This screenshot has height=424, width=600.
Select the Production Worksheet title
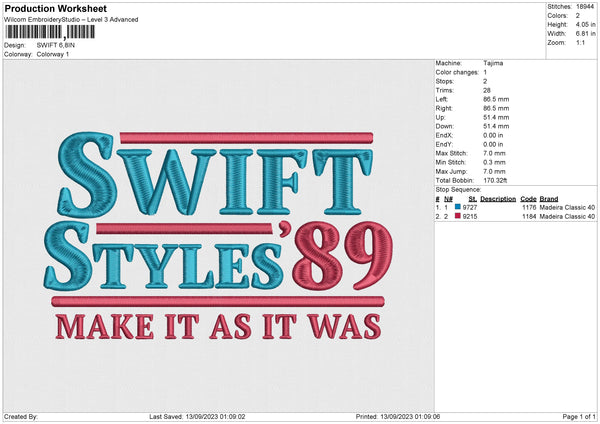tap(55, 9)
